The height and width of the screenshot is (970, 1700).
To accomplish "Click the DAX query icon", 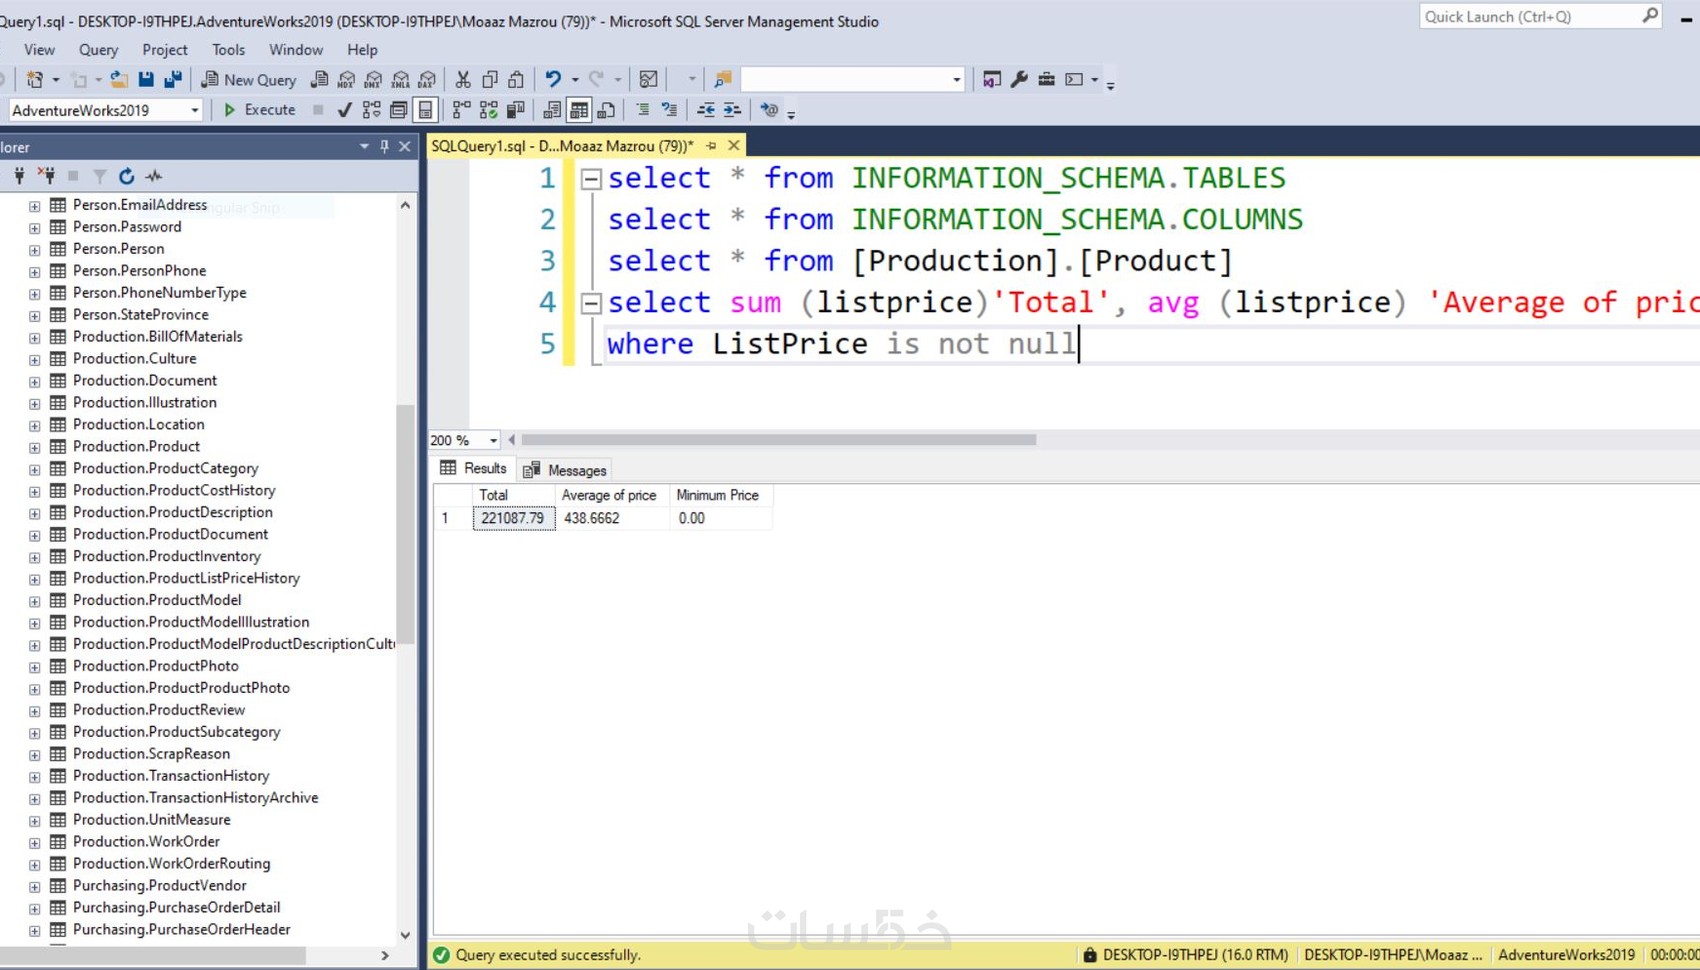I will coord(427,79).
